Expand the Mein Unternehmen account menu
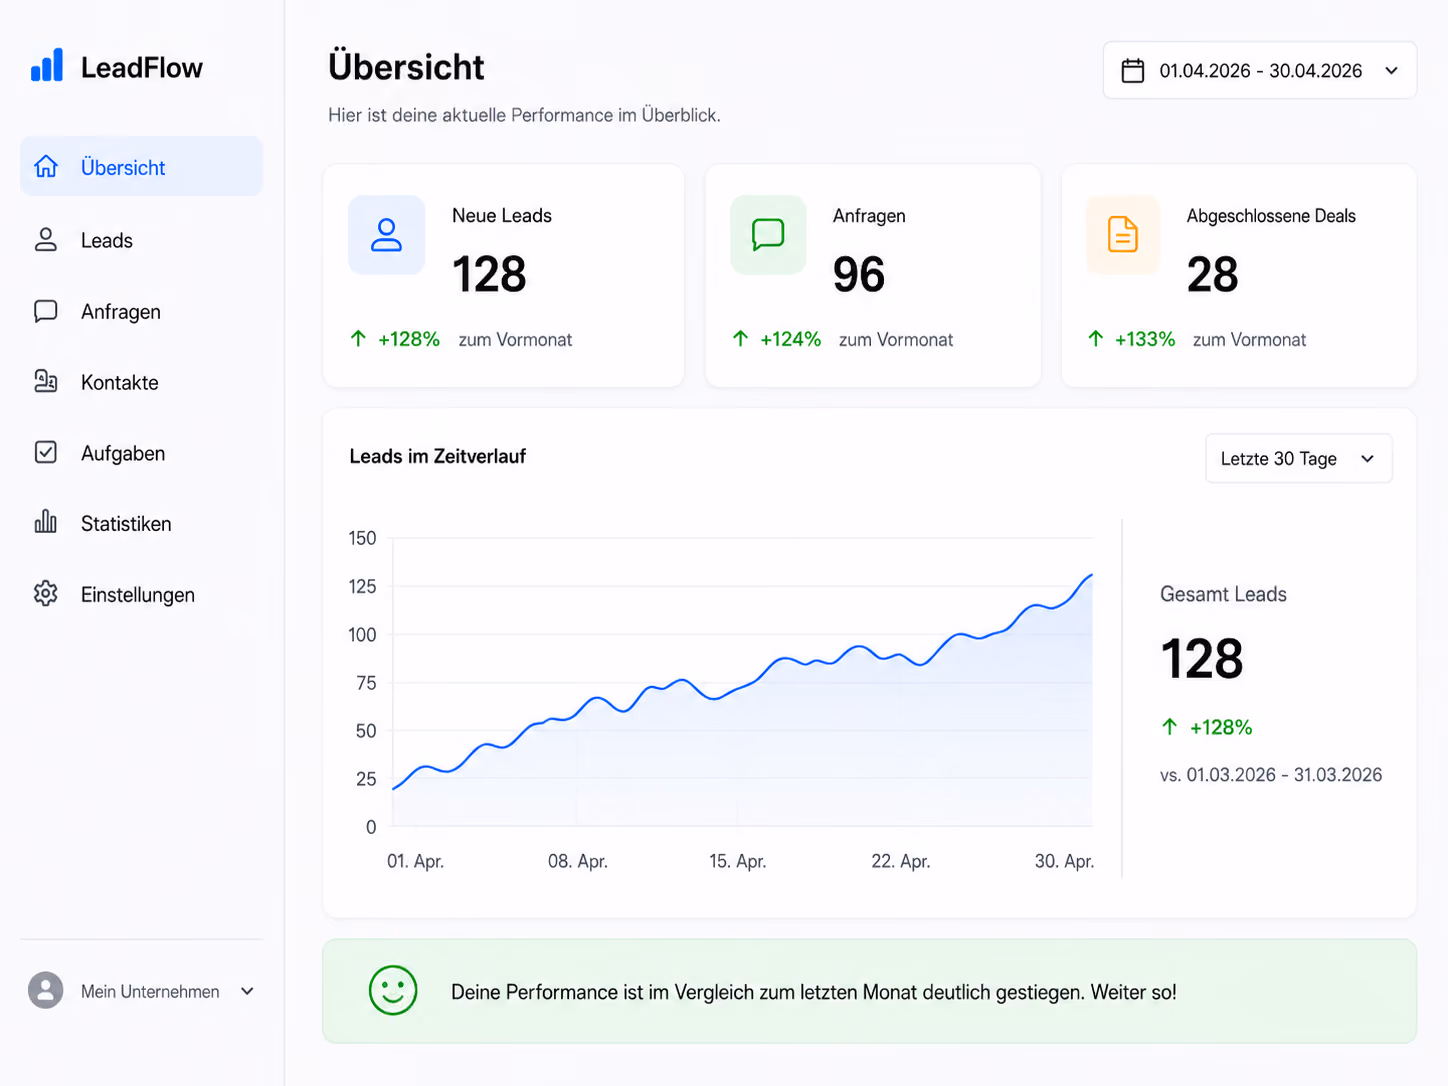 click(x=141, y=991)
